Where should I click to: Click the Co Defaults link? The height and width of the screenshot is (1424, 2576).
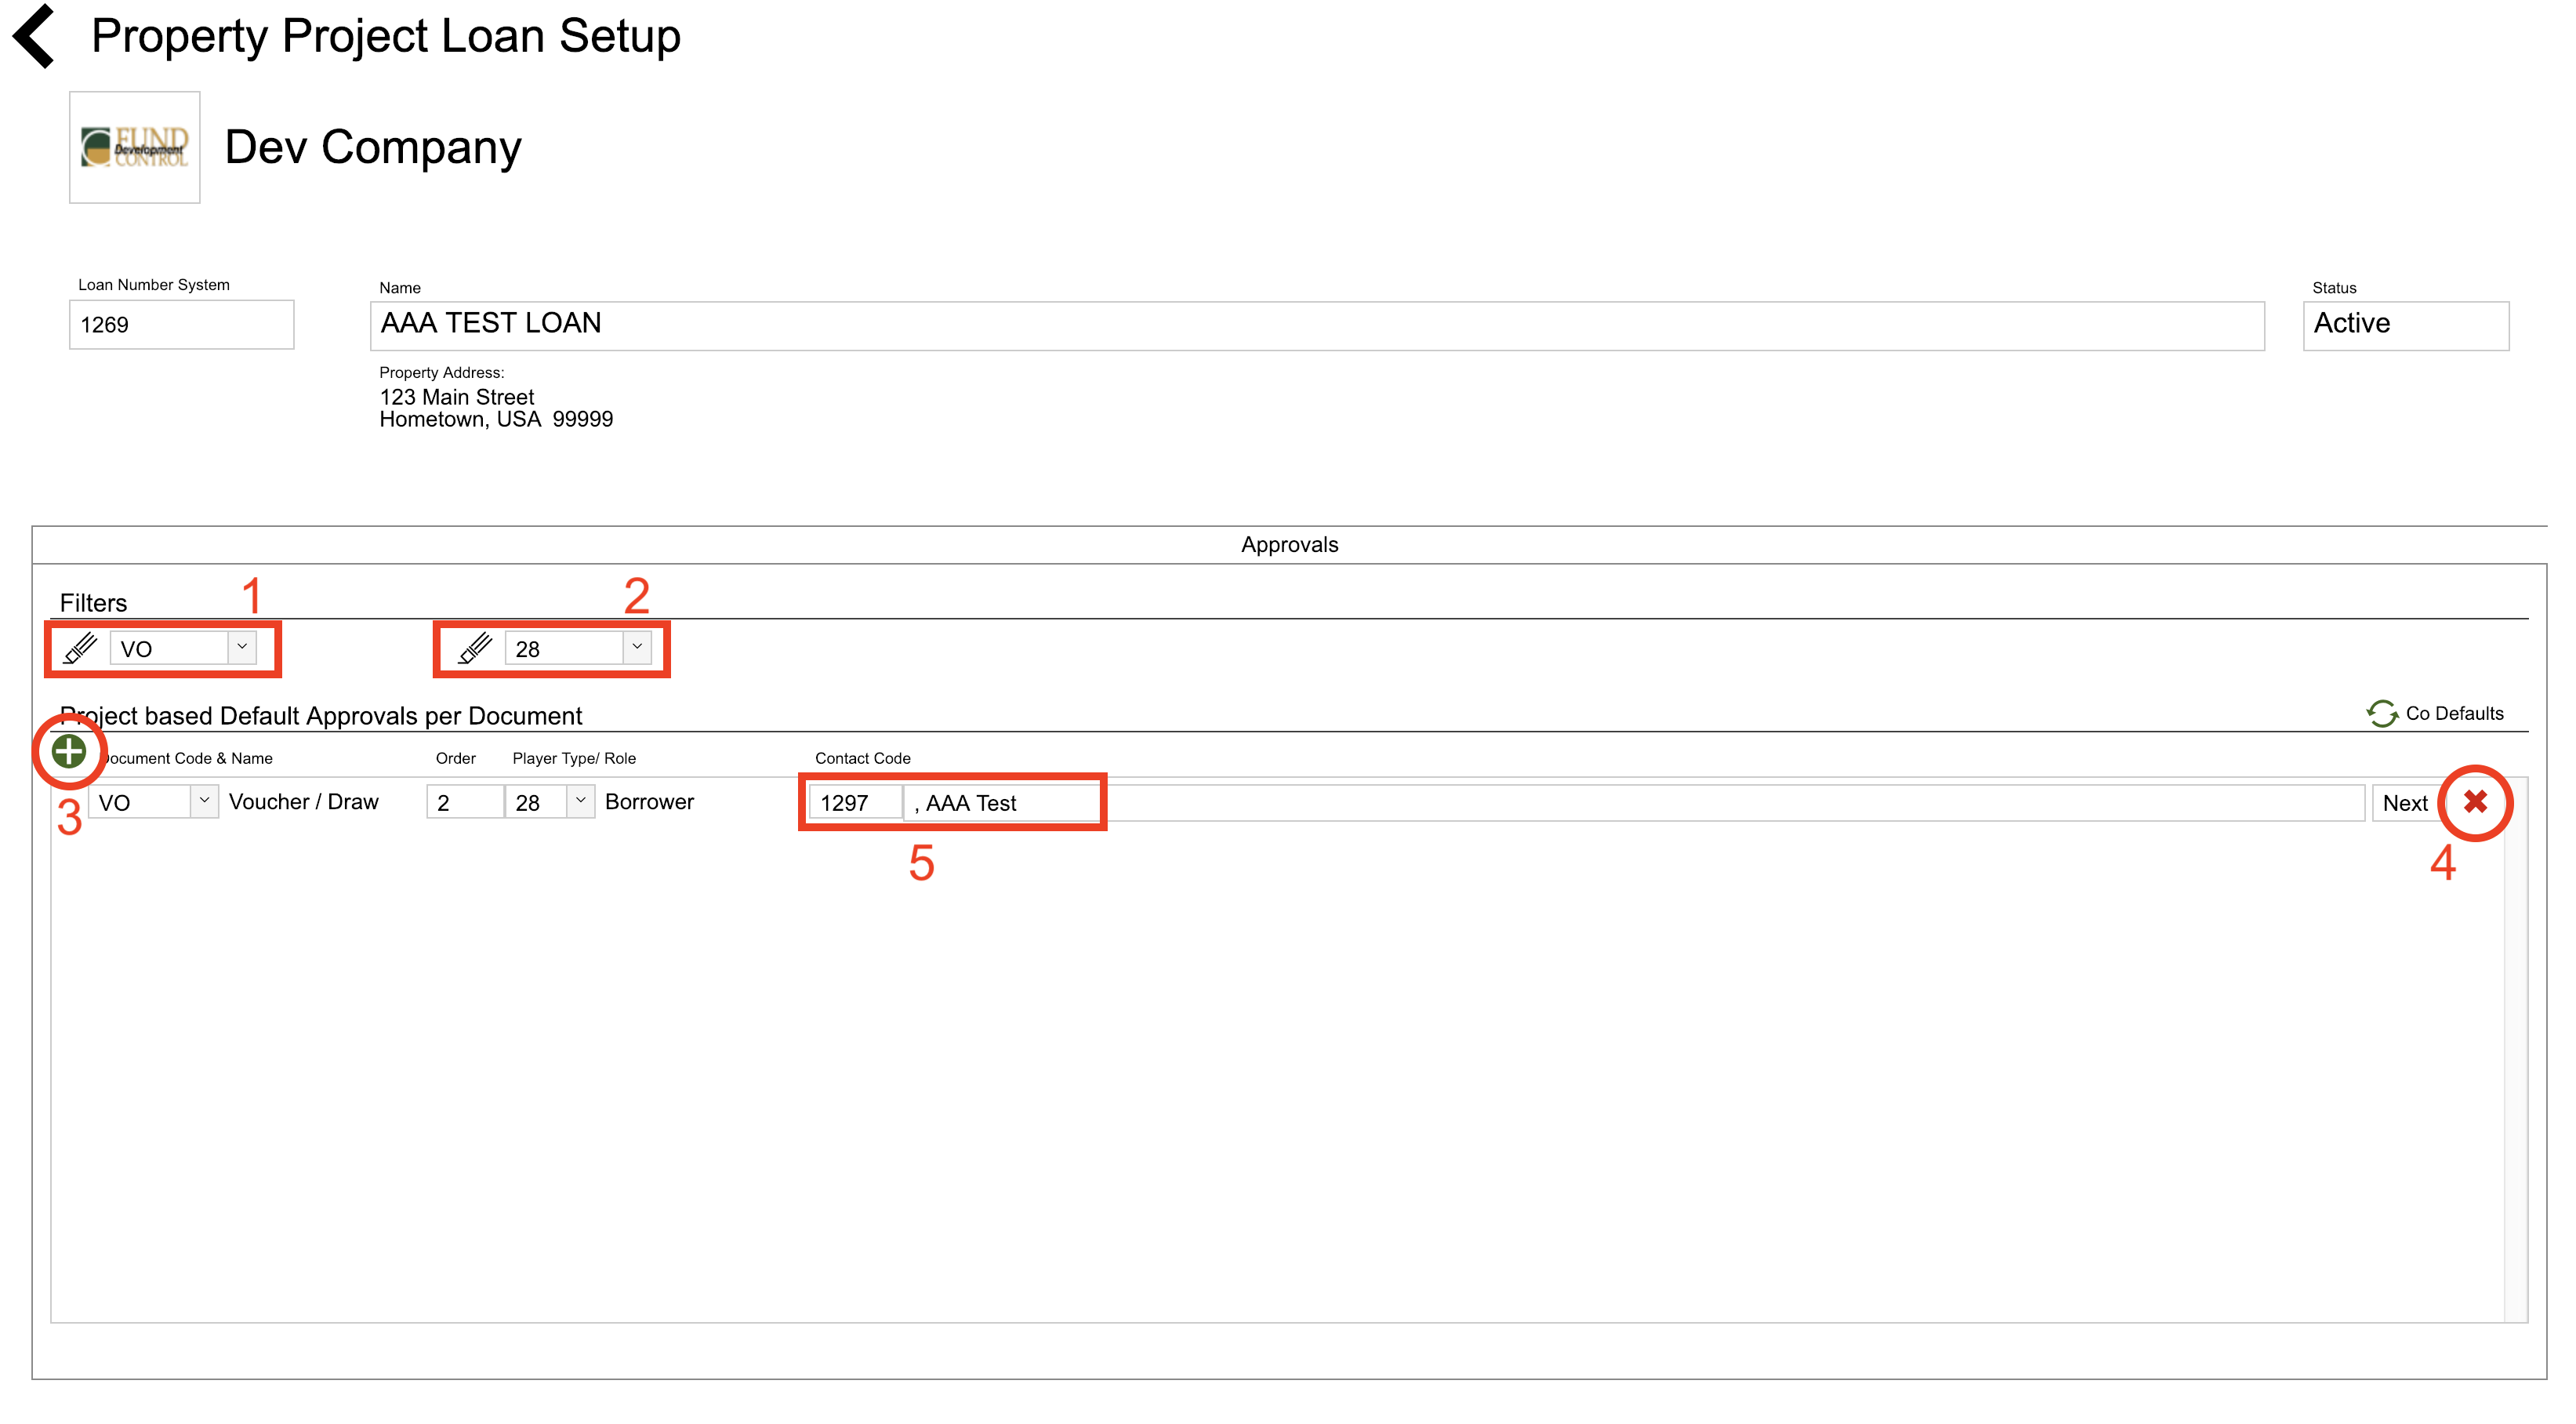2454,713
